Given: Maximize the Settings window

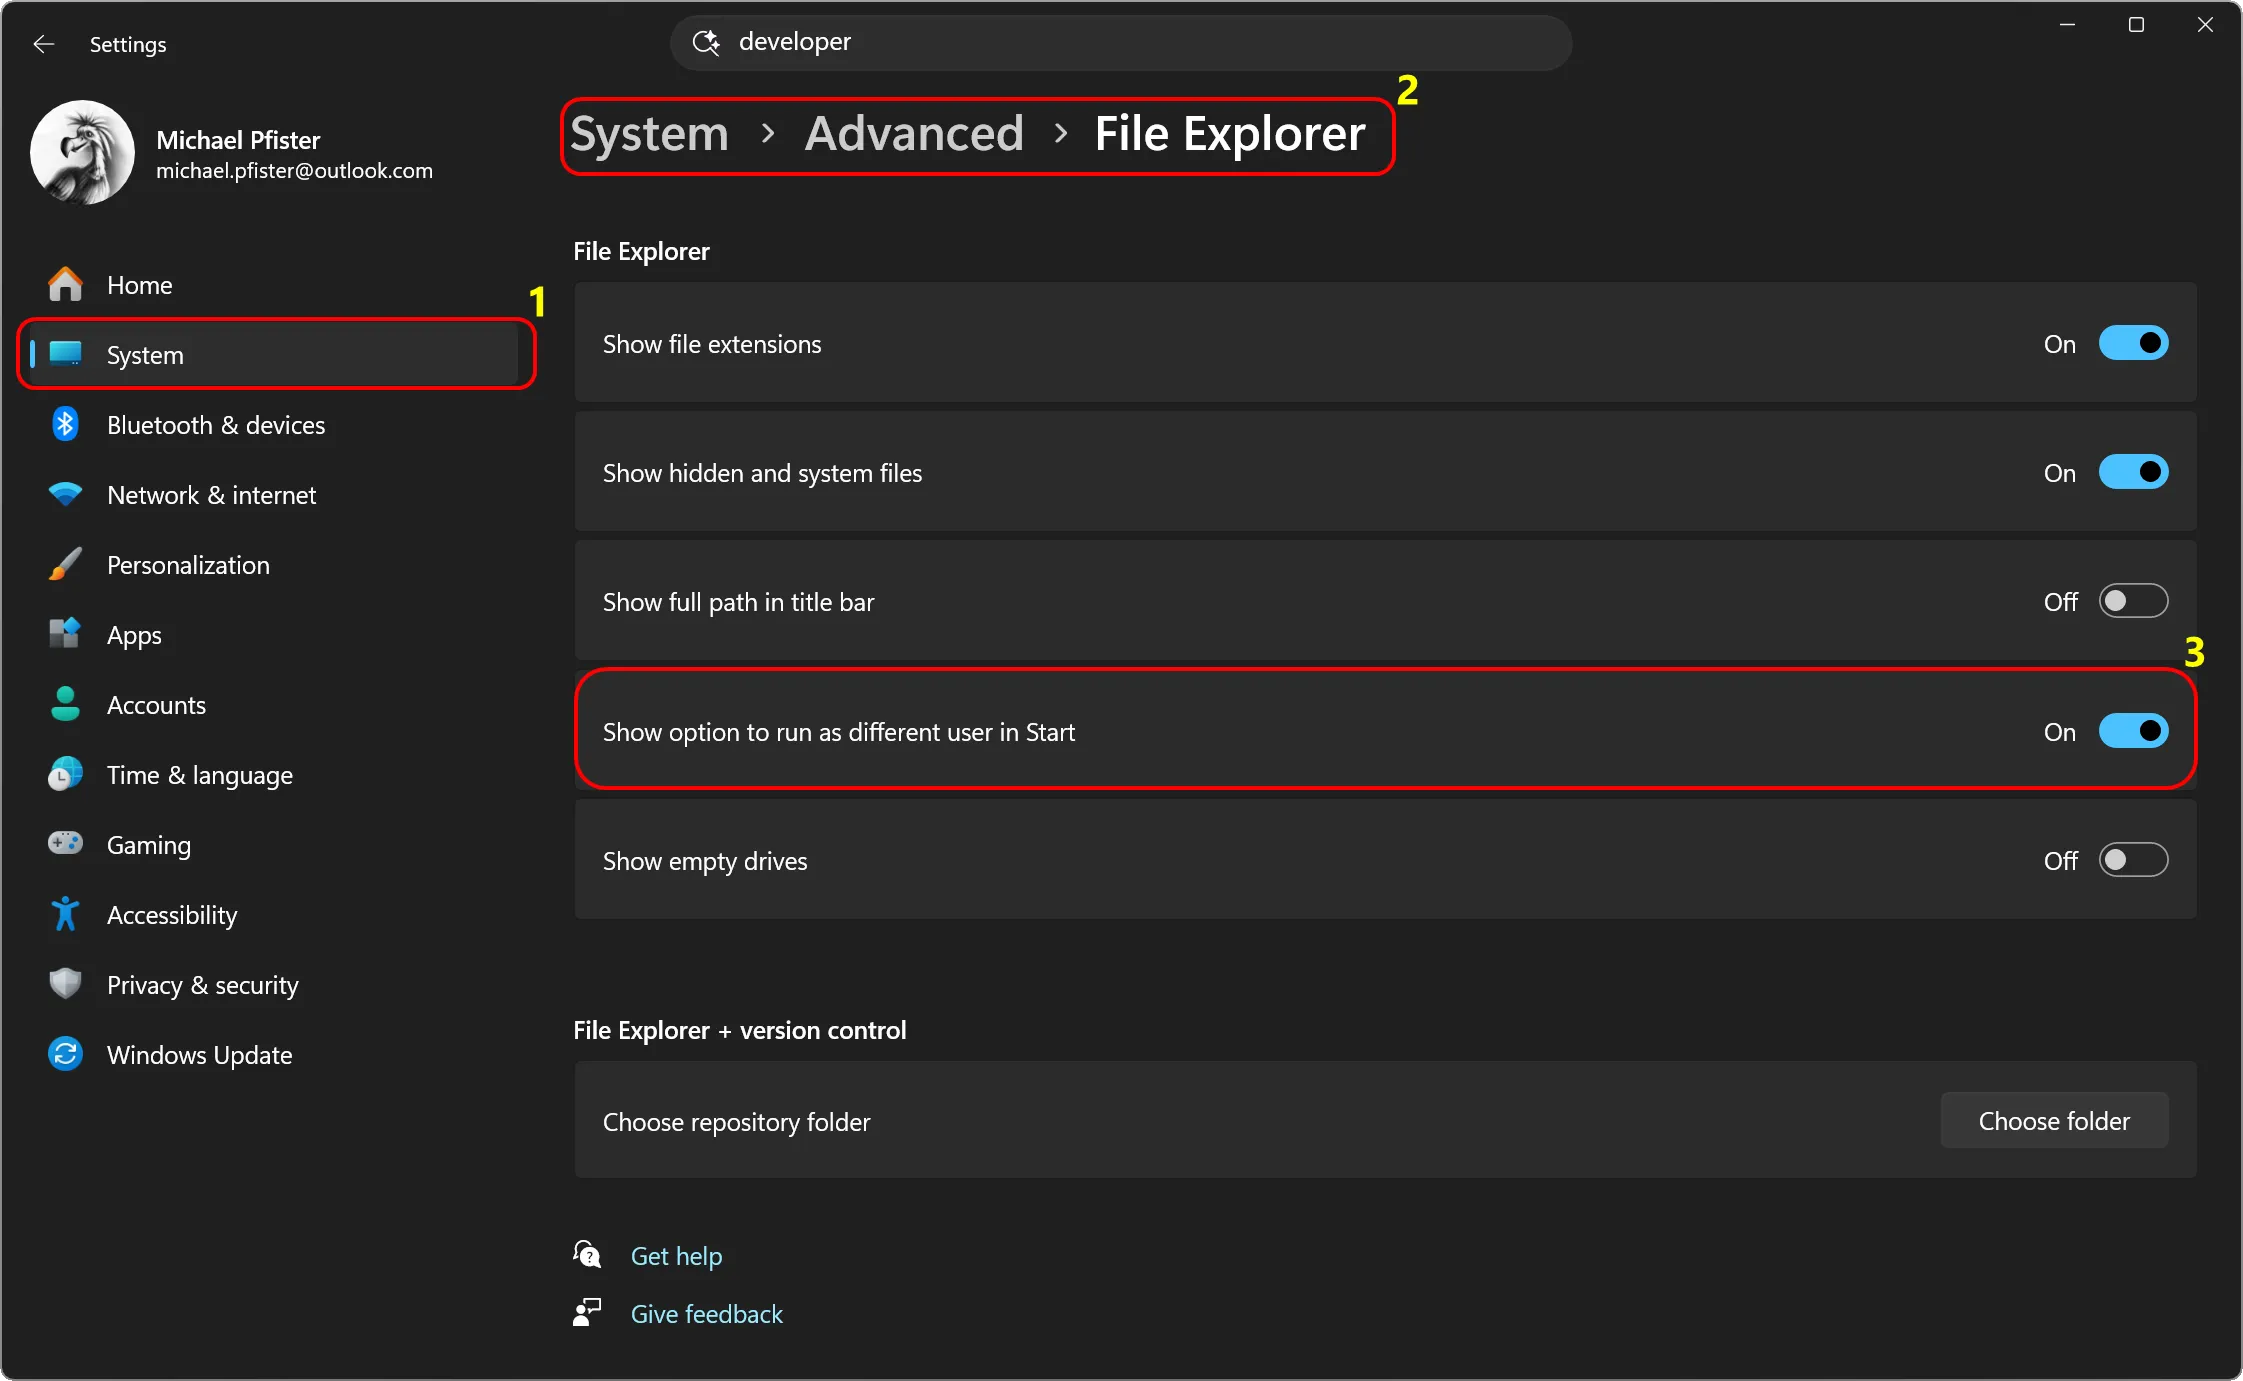Looking at the screenshot, I should click(2136, 25).
